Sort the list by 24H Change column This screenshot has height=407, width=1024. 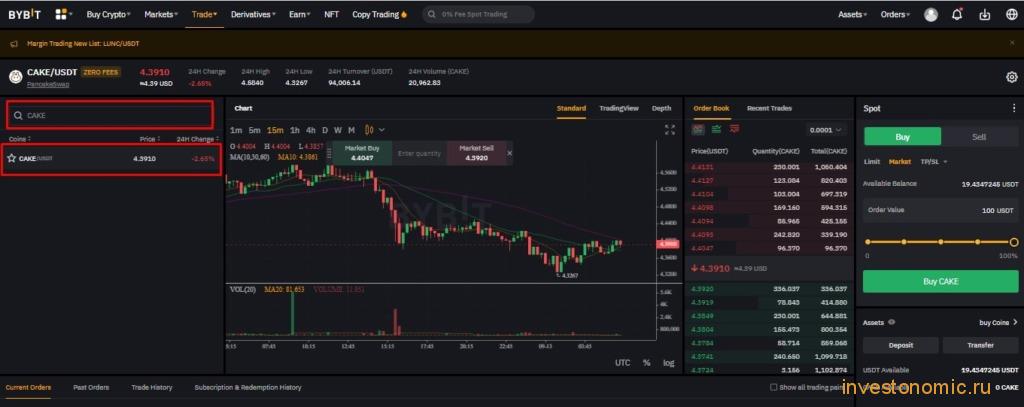(197, 139)
